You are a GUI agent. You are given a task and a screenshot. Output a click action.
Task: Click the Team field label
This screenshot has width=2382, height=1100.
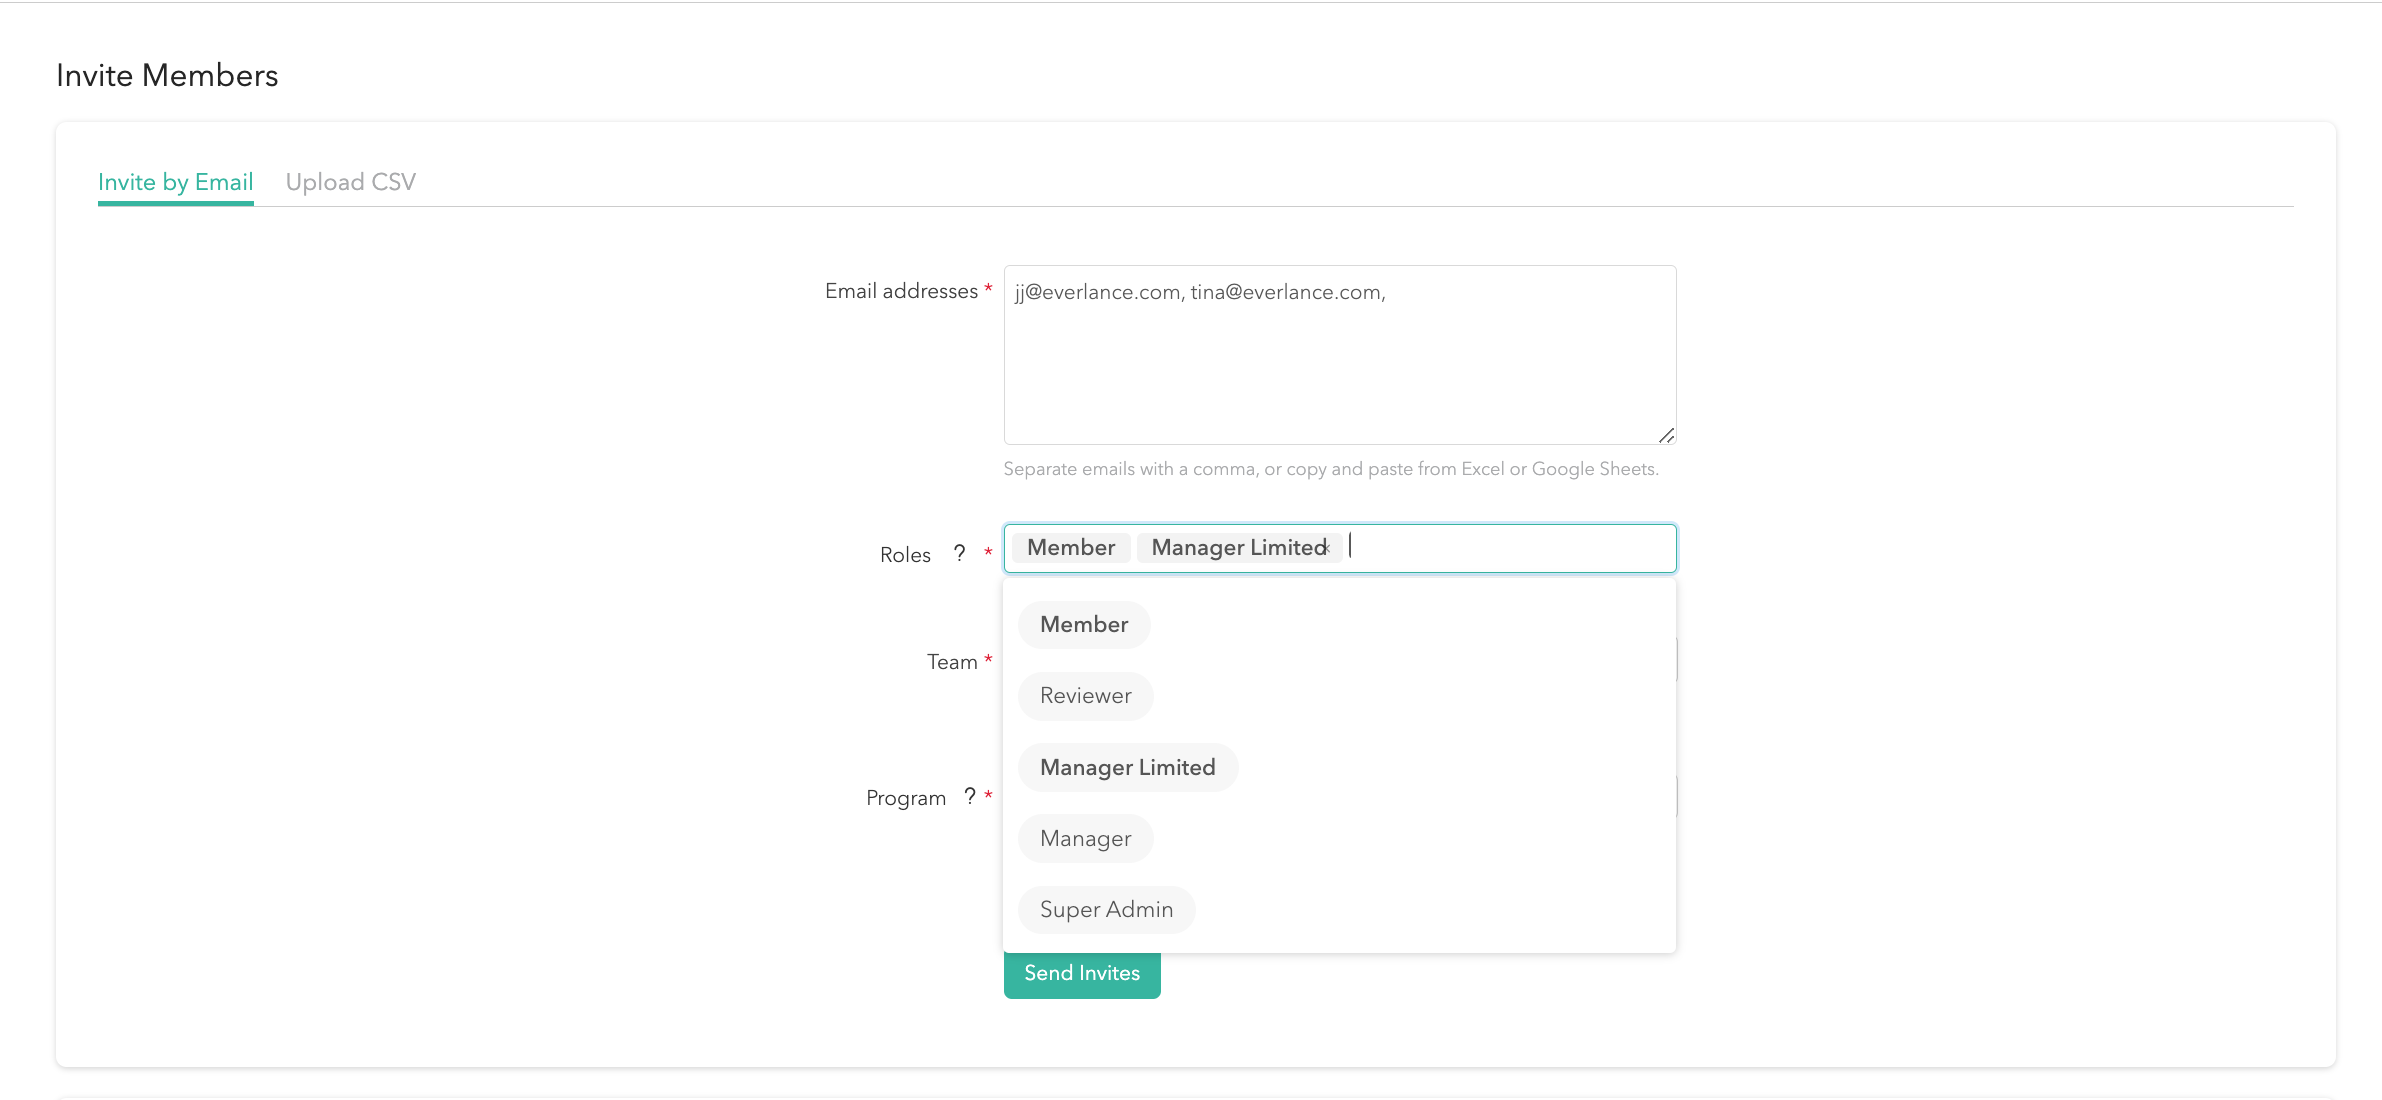pyautogui.click(x=951, y=662)
